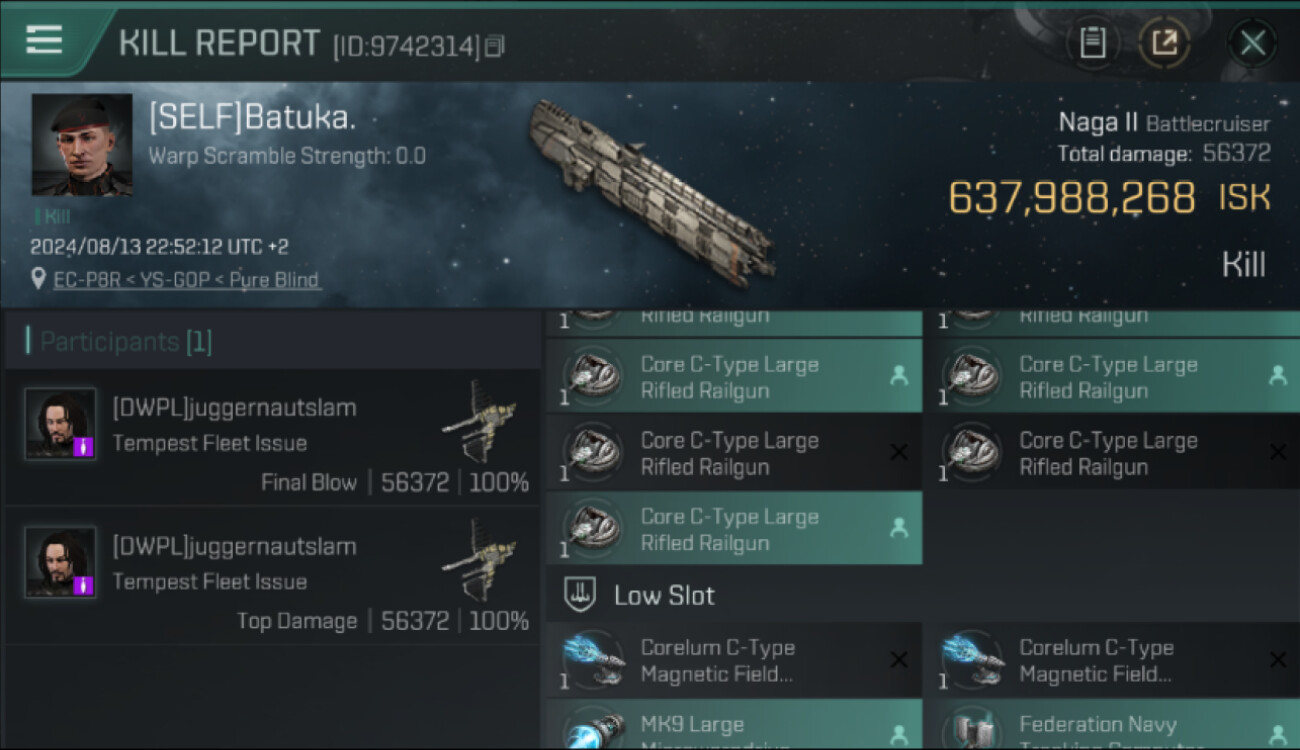The height and width of the screenshot is (750, 1300).
Task: Click Final Blow Tempest Fleet Issue ship icon
Action: point(480,420)
